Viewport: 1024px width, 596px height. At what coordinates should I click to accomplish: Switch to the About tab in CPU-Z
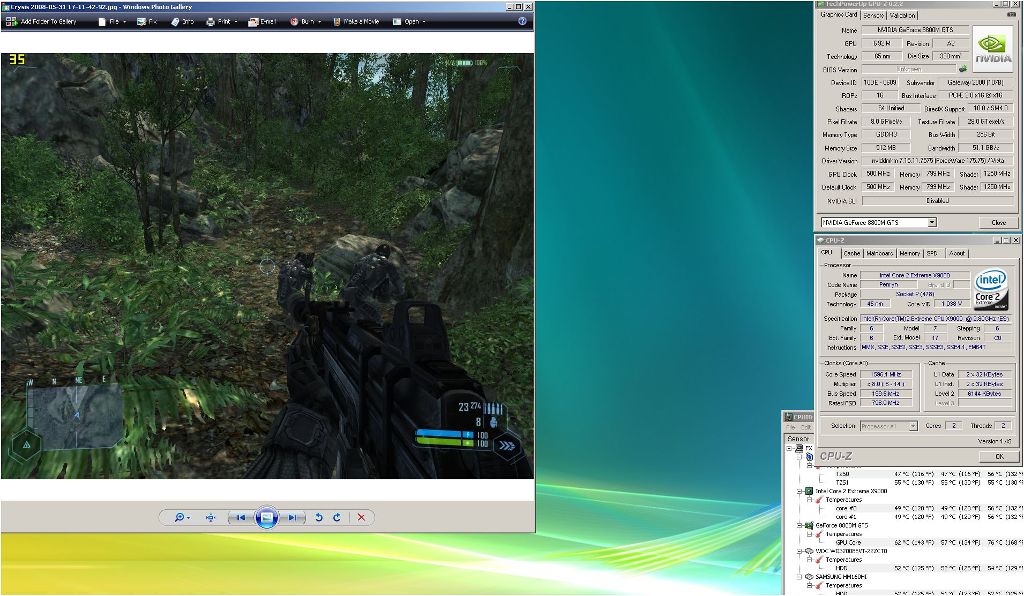(x=957, y=253)
